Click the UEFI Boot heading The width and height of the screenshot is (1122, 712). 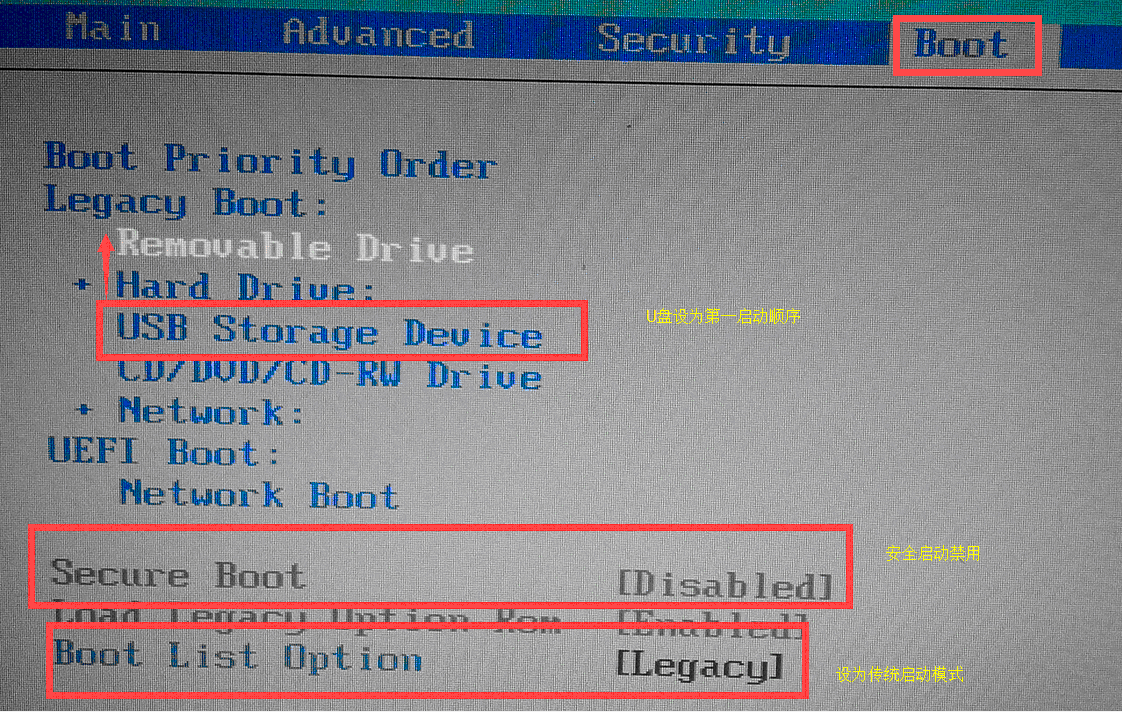(x=163, y=452)
